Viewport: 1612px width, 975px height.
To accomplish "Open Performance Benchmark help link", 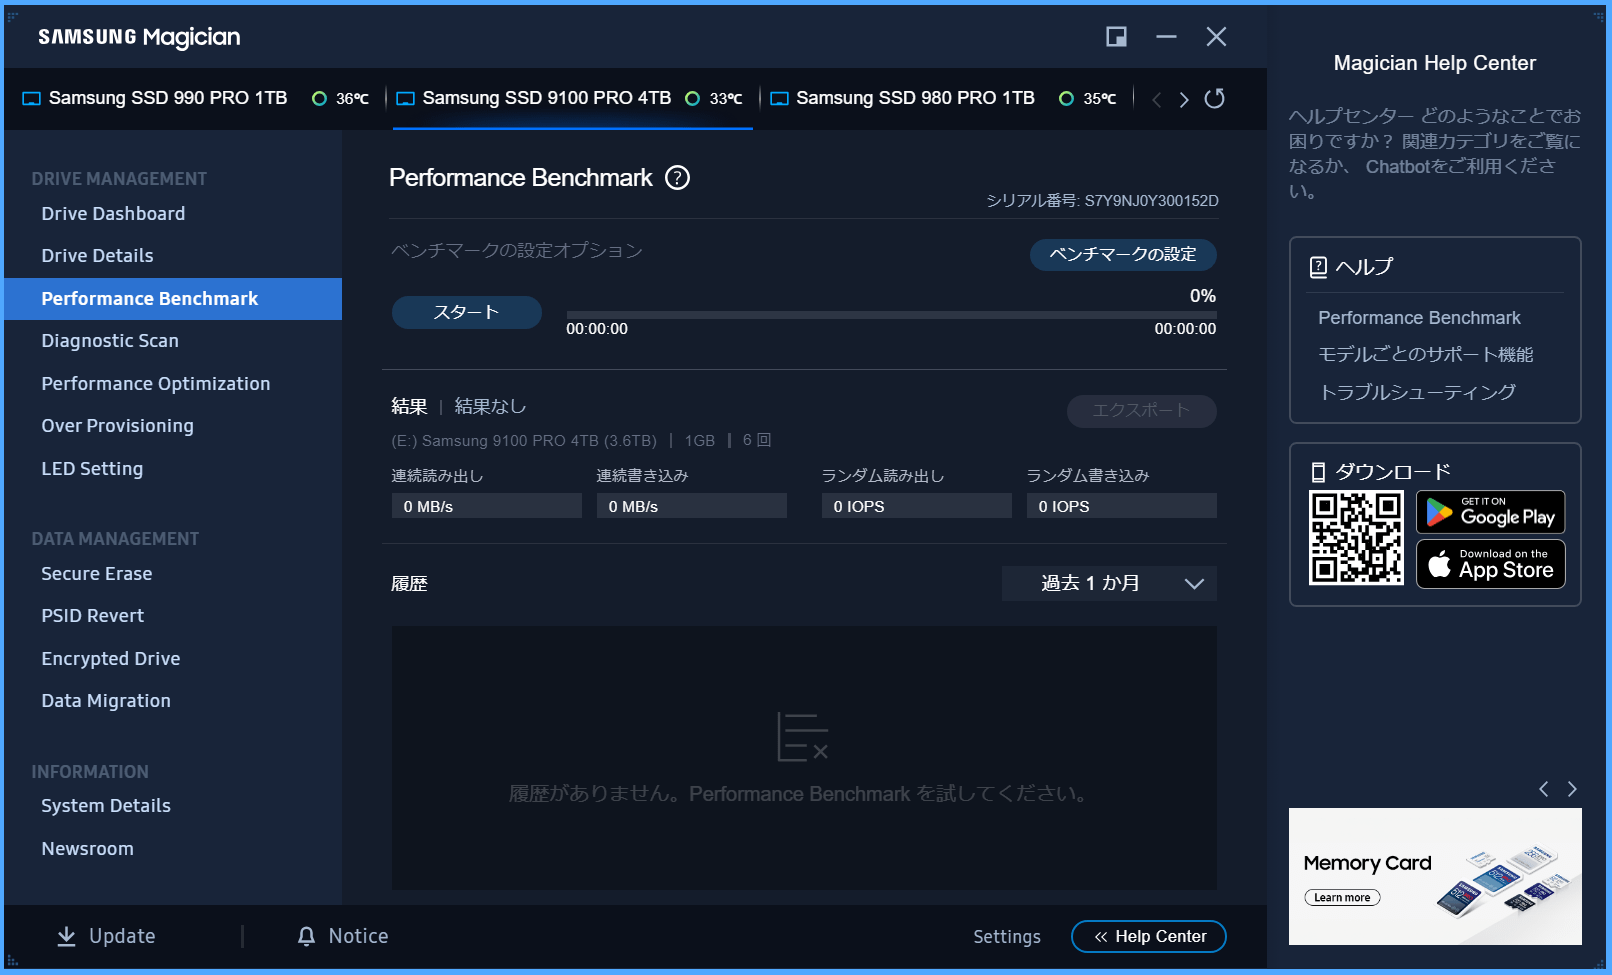I will pyautogui.click(x=1419, y=318).
